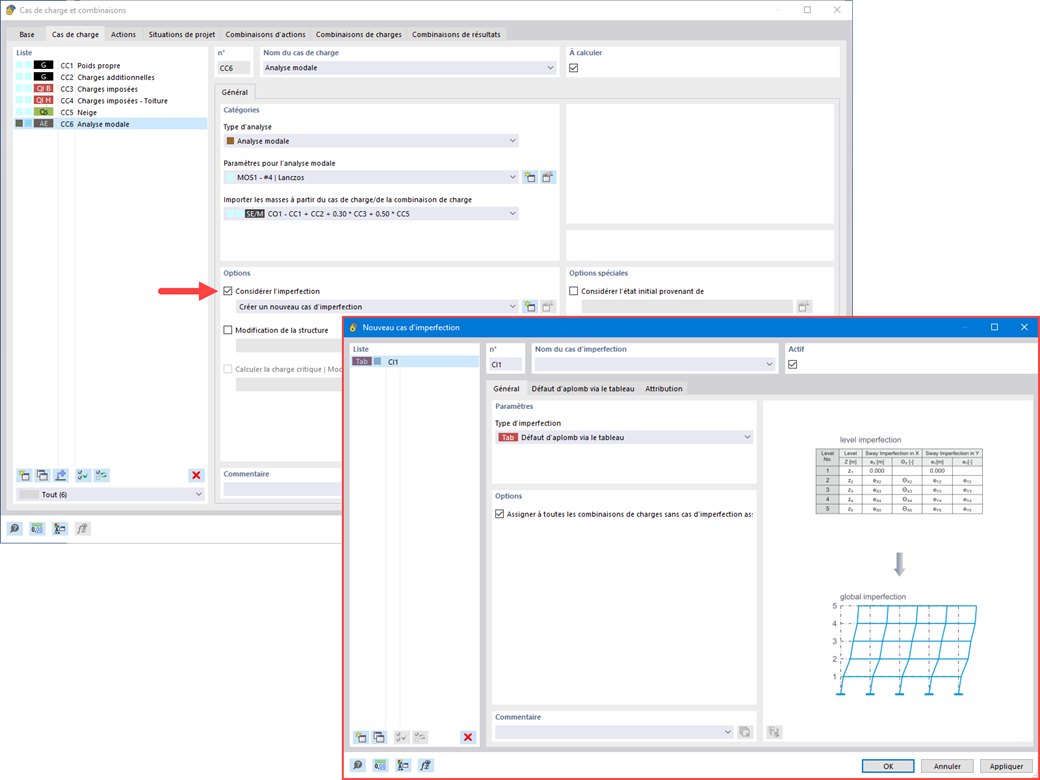Delete all load cases with the red X icon
Screen dimensions: 1040x780
coord(196,475)
